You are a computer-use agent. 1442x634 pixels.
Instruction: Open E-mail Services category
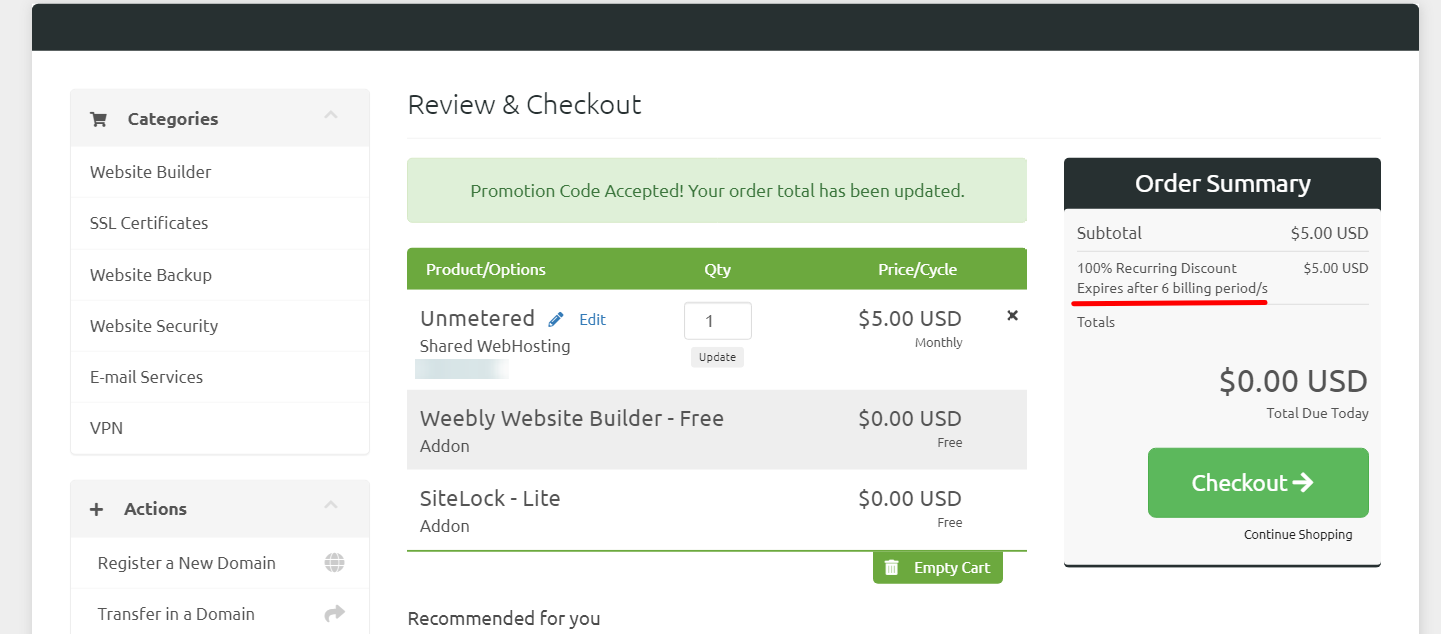point(146,377)
